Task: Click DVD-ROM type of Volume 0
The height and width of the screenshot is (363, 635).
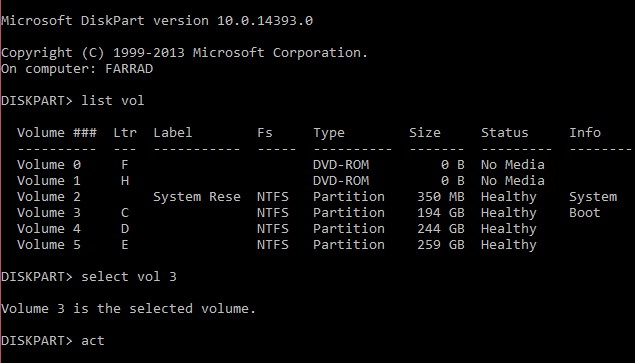Action: [x=341, y=165]
